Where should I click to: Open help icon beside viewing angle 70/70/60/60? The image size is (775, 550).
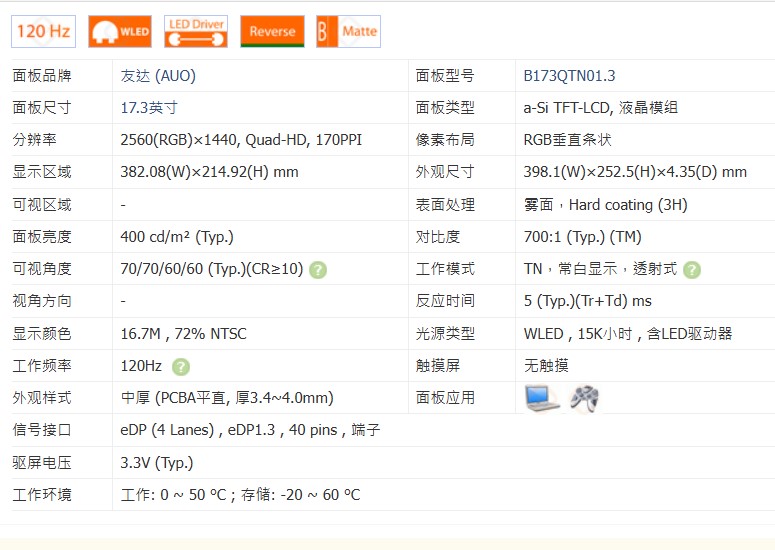318,269
